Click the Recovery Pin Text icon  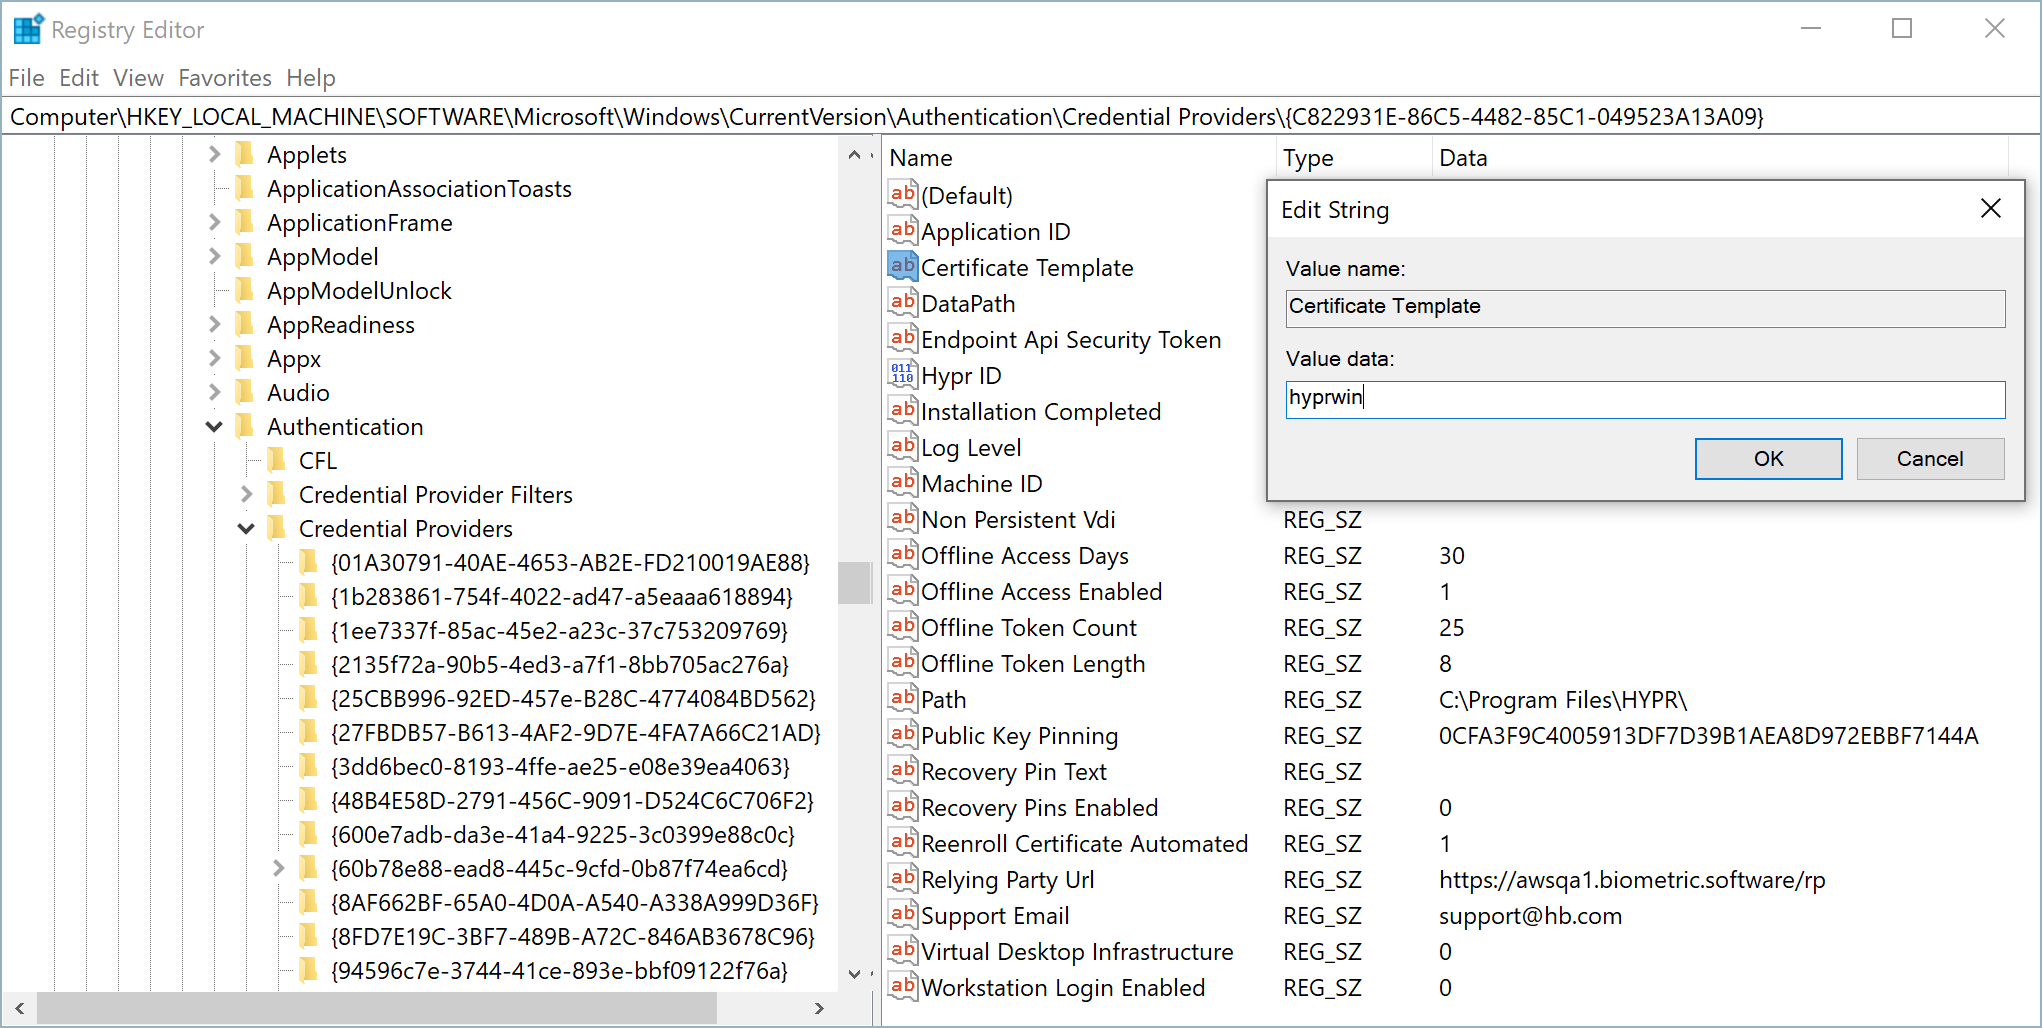tap(902, 770)
